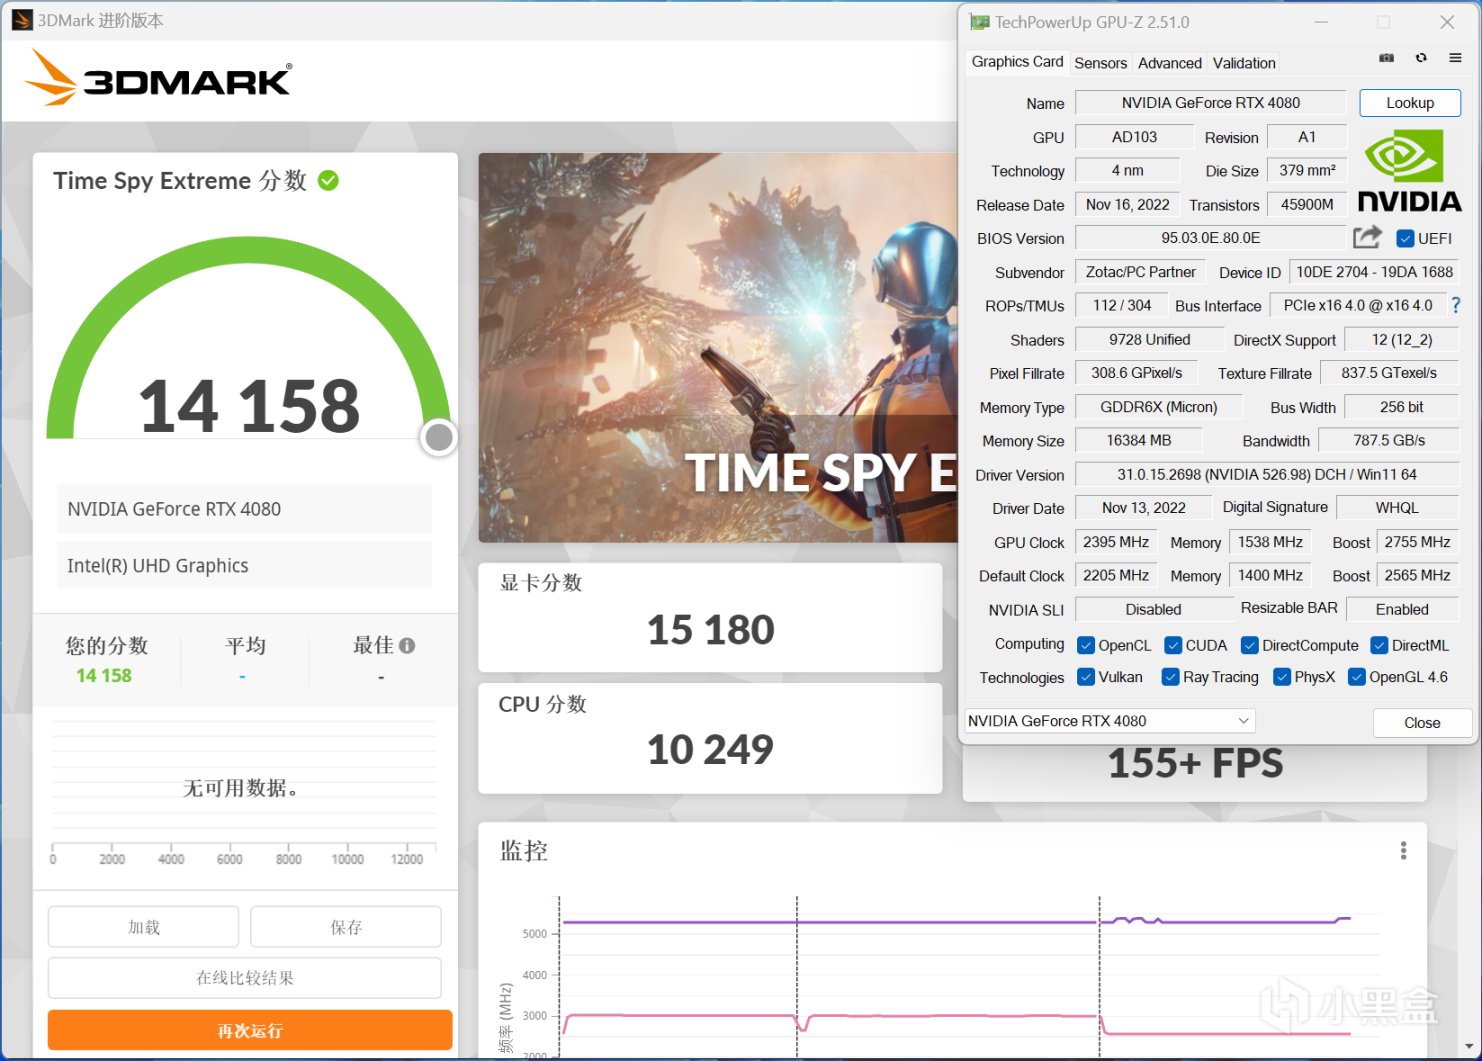Toggle the Ray Tracing checkbox
Viewport: 1482px width, 1061px height.
click(x=1170, y=677)
